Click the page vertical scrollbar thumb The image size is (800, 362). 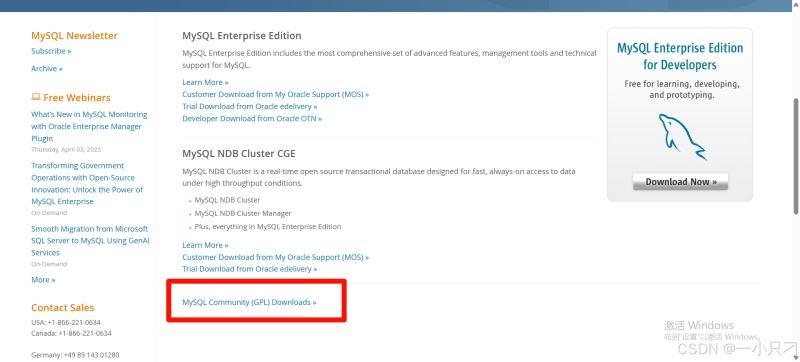click(x=796, y=156)
